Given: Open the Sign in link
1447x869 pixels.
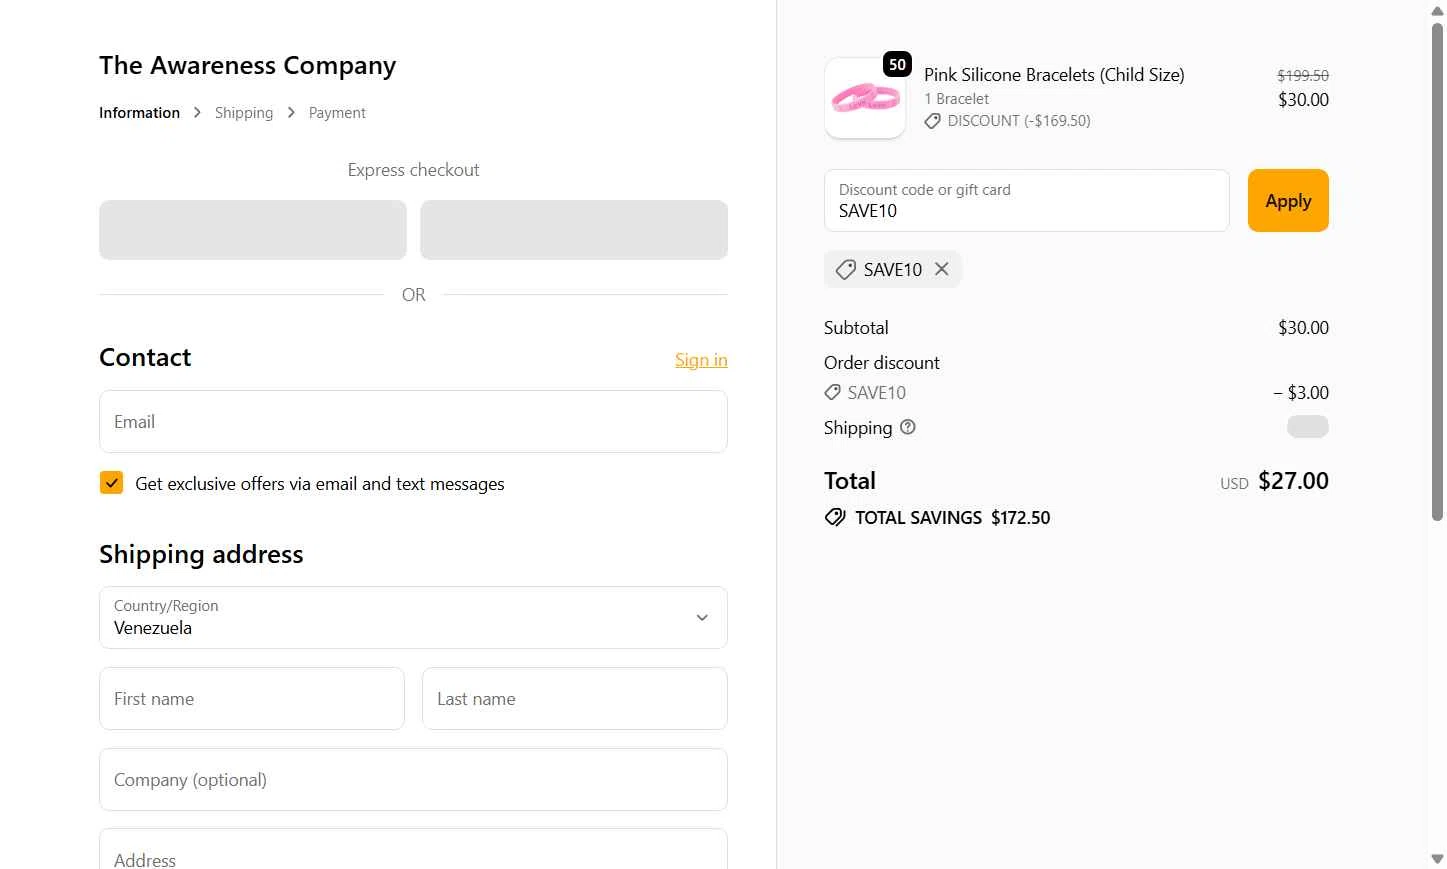Looking at the screenshot, I should click(x=701, y=360).
